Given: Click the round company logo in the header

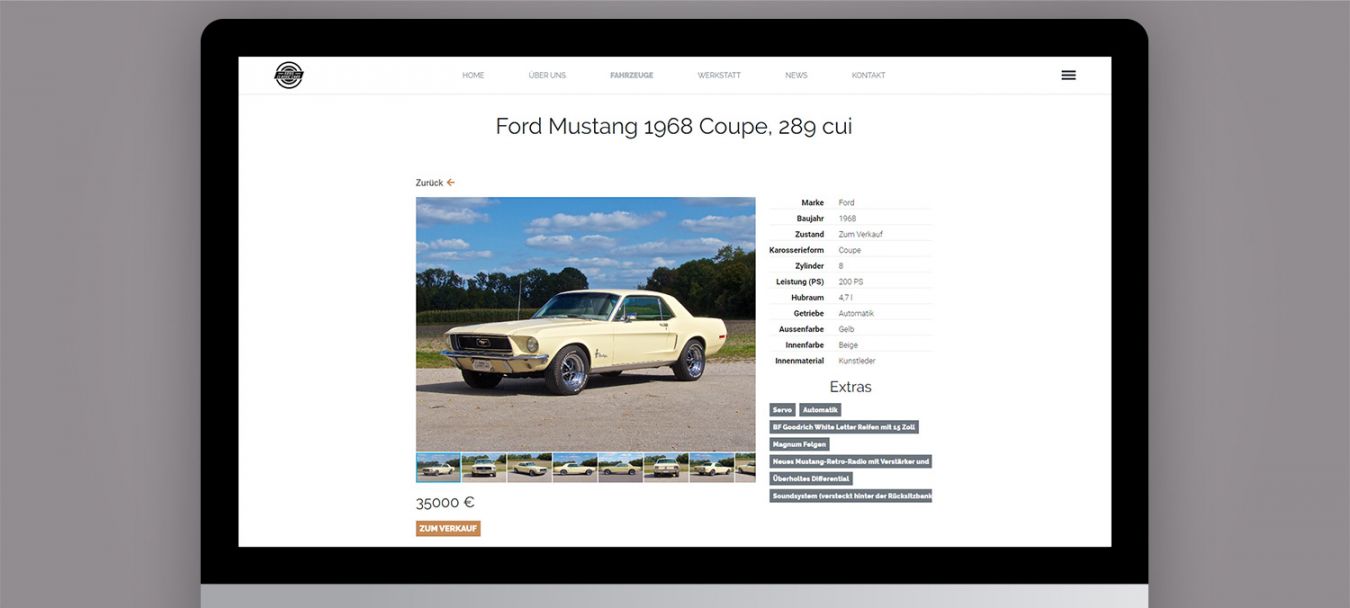Looking at the screenshot, I should coord(289,75).
